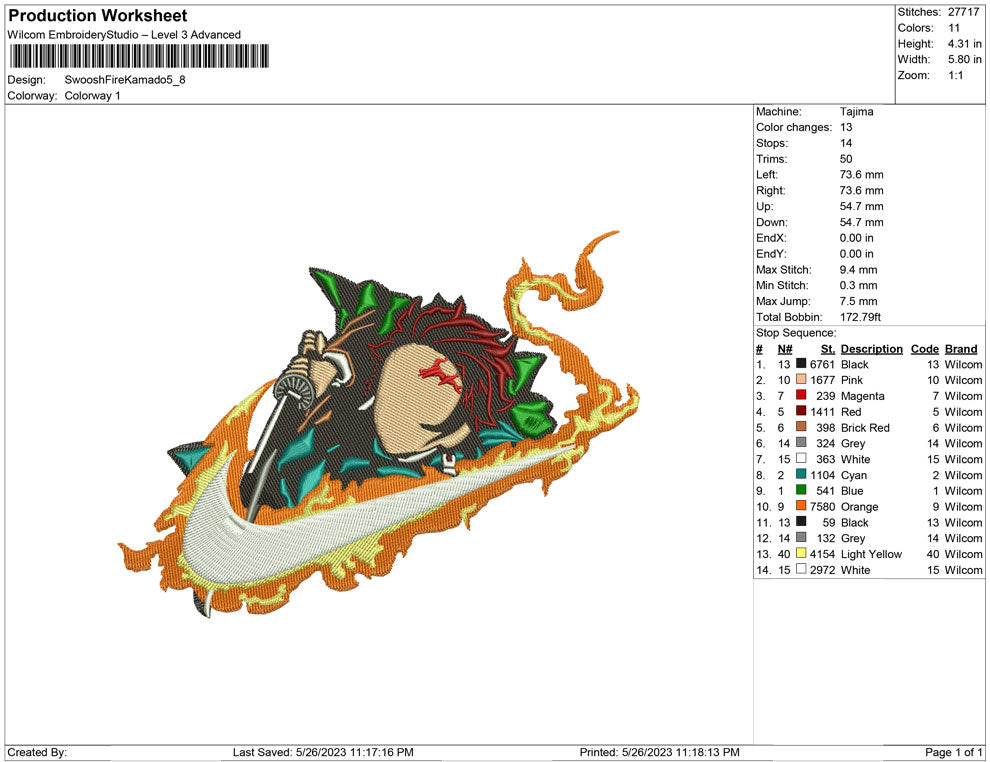Click the 'Stop Sequence:' heading
The image size is (990, 762).
coord(796,333)
